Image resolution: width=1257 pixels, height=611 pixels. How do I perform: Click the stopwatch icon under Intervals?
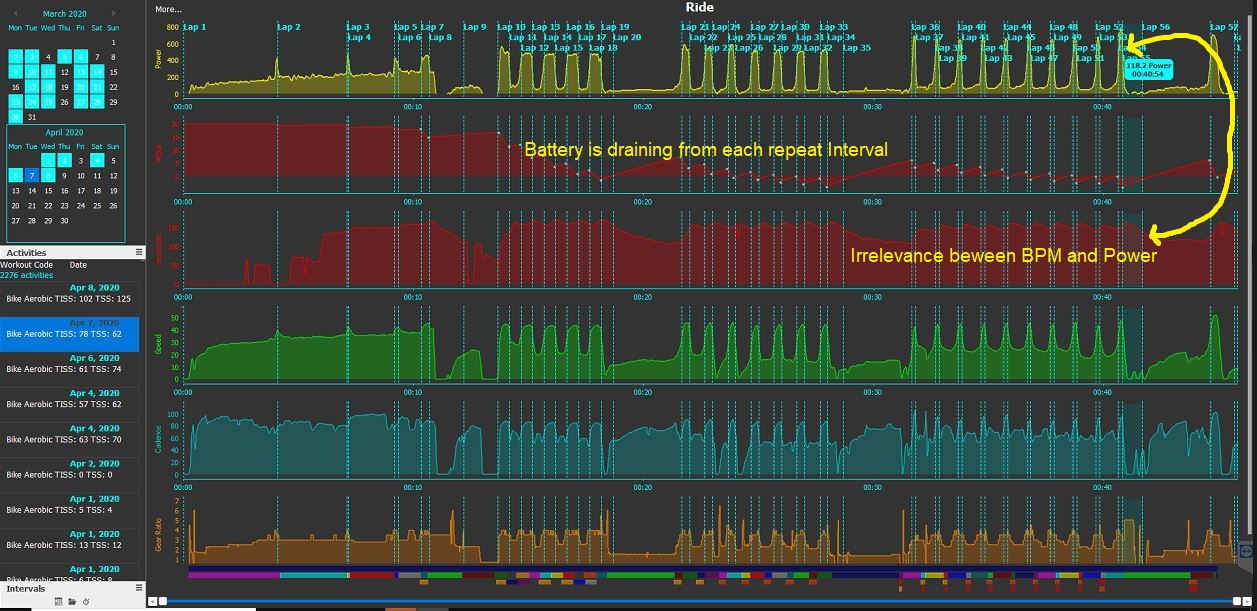(86, 601)
